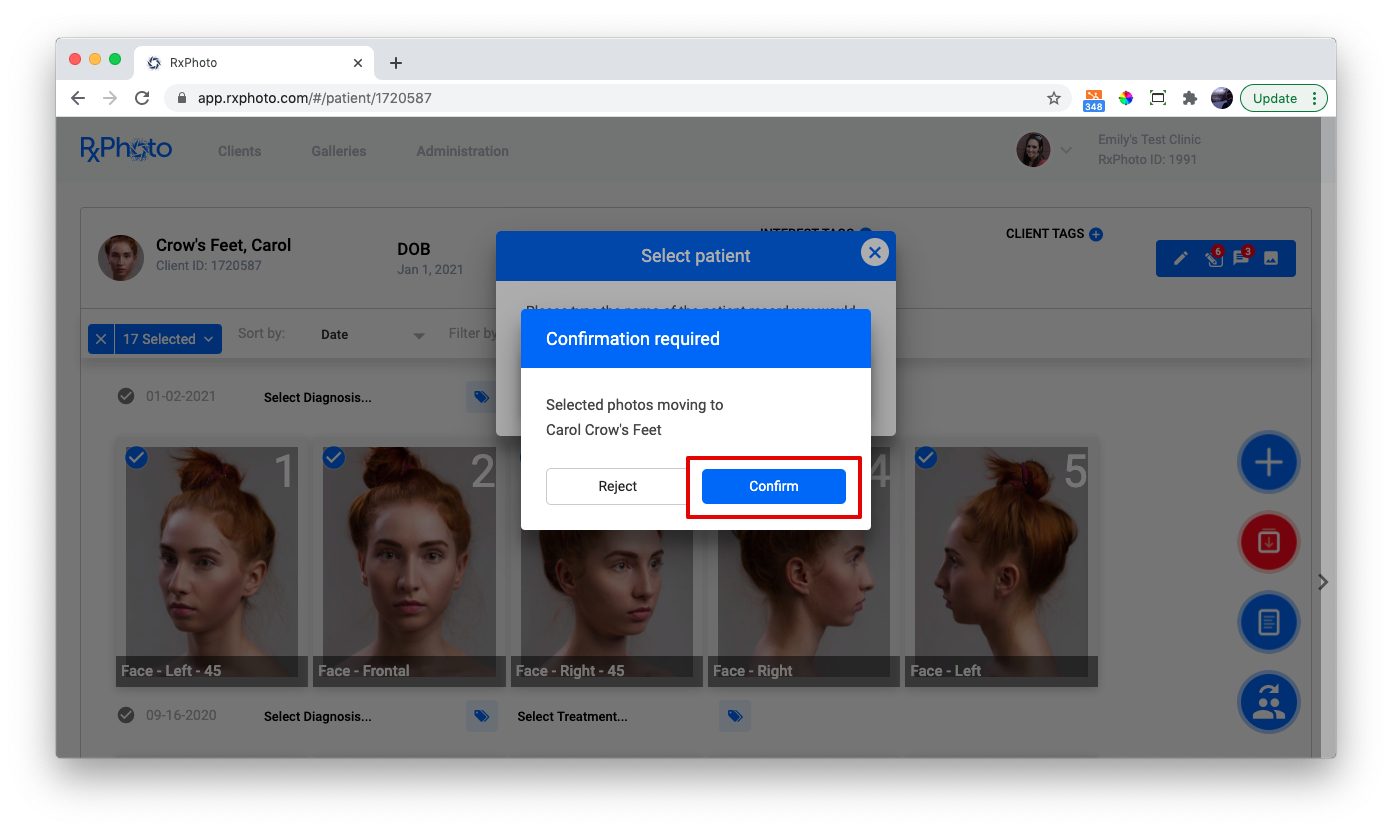The width and height of the screenshot is (1392, 832).
Task: Click the pencil edit client icon
Action: click(x=1181, y=258)
